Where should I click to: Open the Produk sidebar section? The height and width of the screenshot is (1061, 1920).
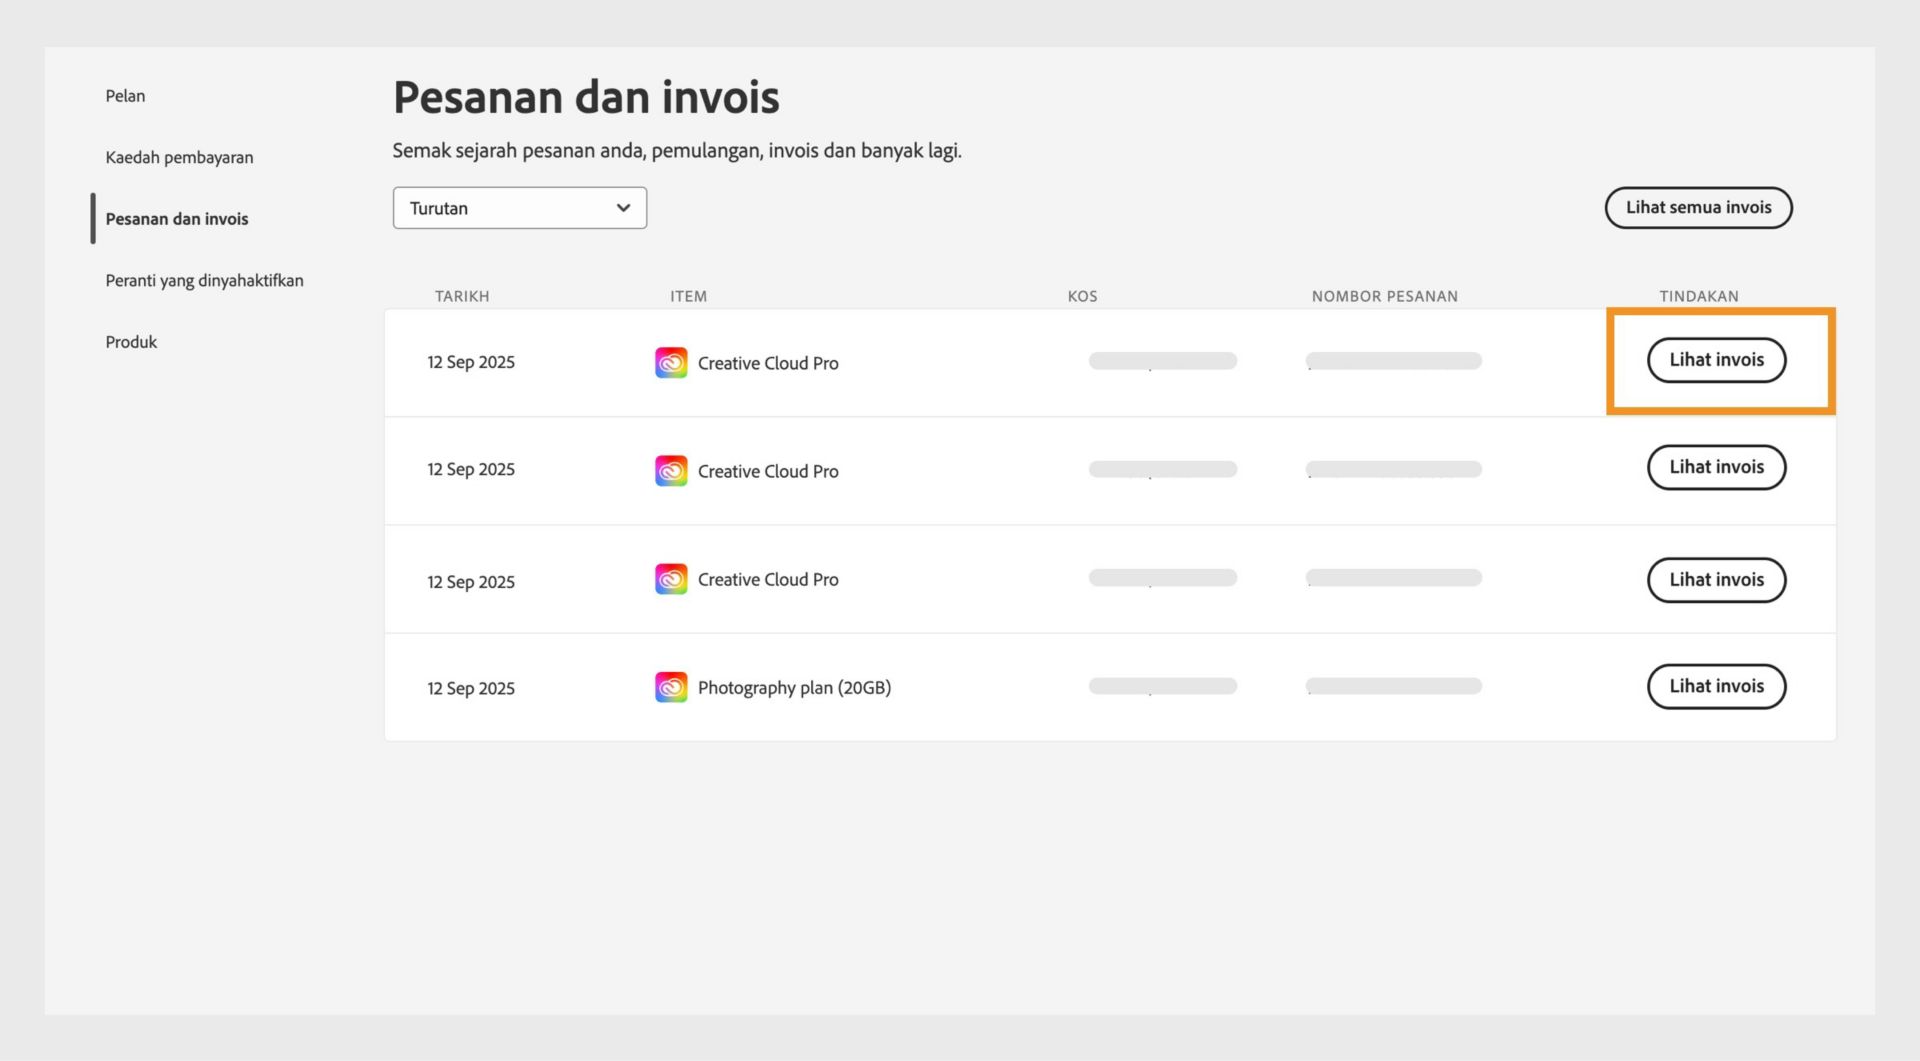[131, 342]
